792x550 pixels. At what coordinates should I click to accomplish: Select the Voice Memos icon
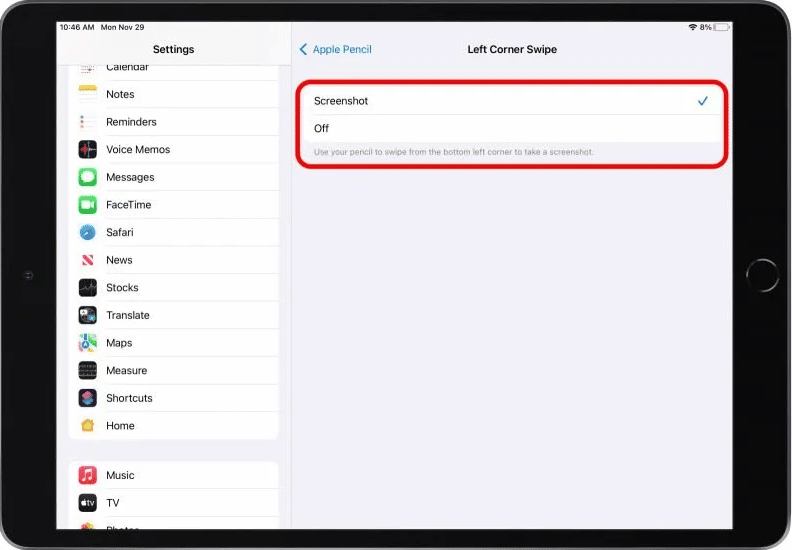(88, 150)
